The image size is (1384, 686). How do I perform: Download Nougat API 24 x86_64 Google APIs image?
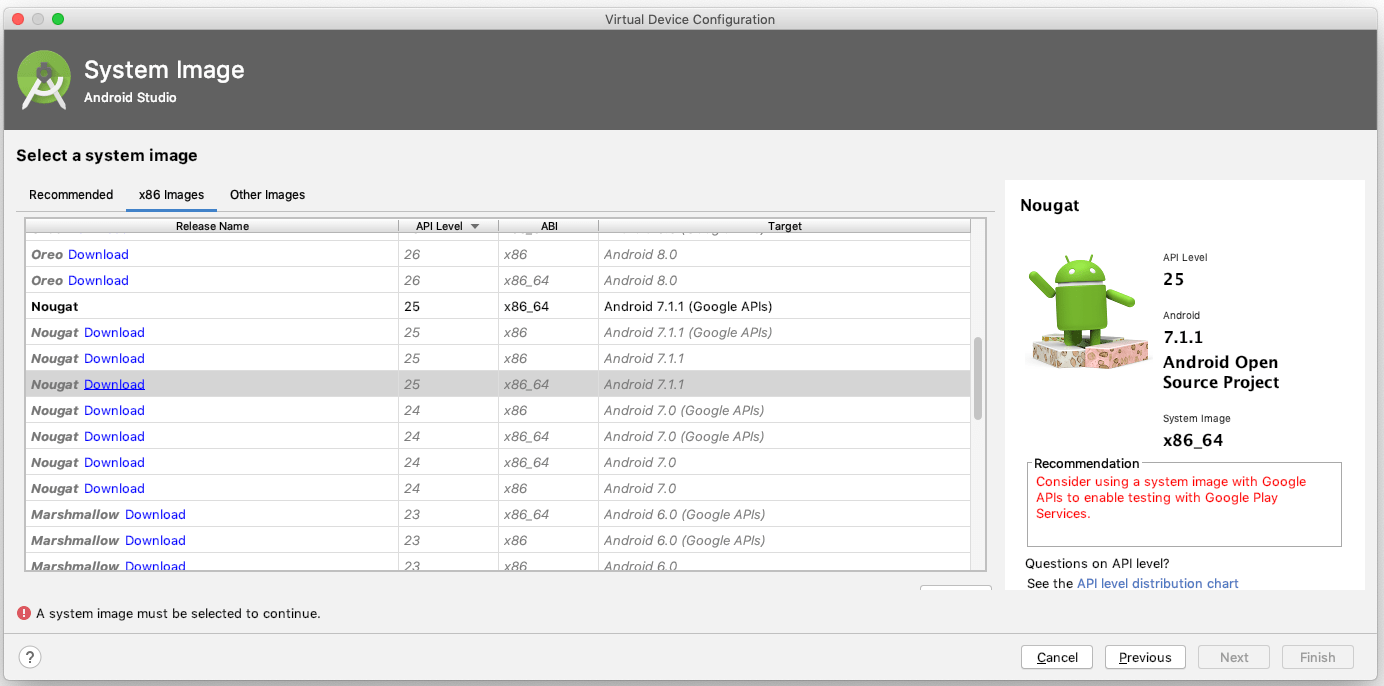(x=114, y=437)
